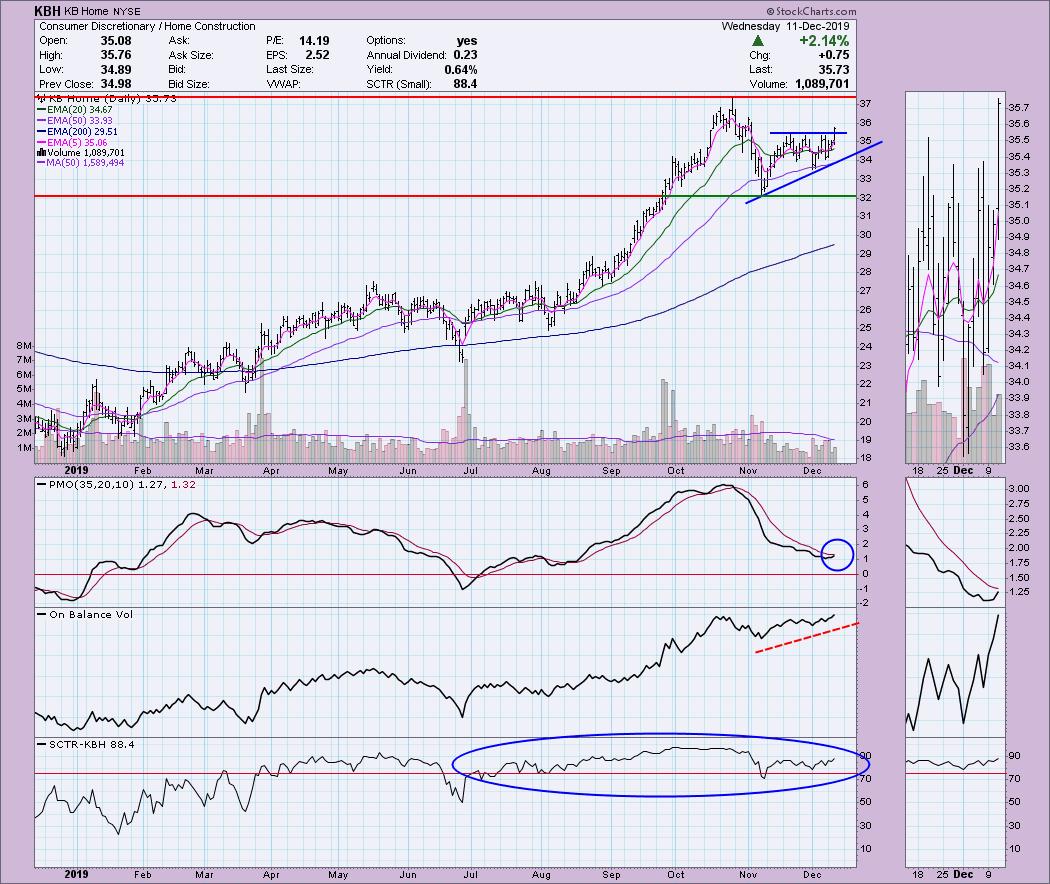Click the High price value 35.76

coord(116,55)
